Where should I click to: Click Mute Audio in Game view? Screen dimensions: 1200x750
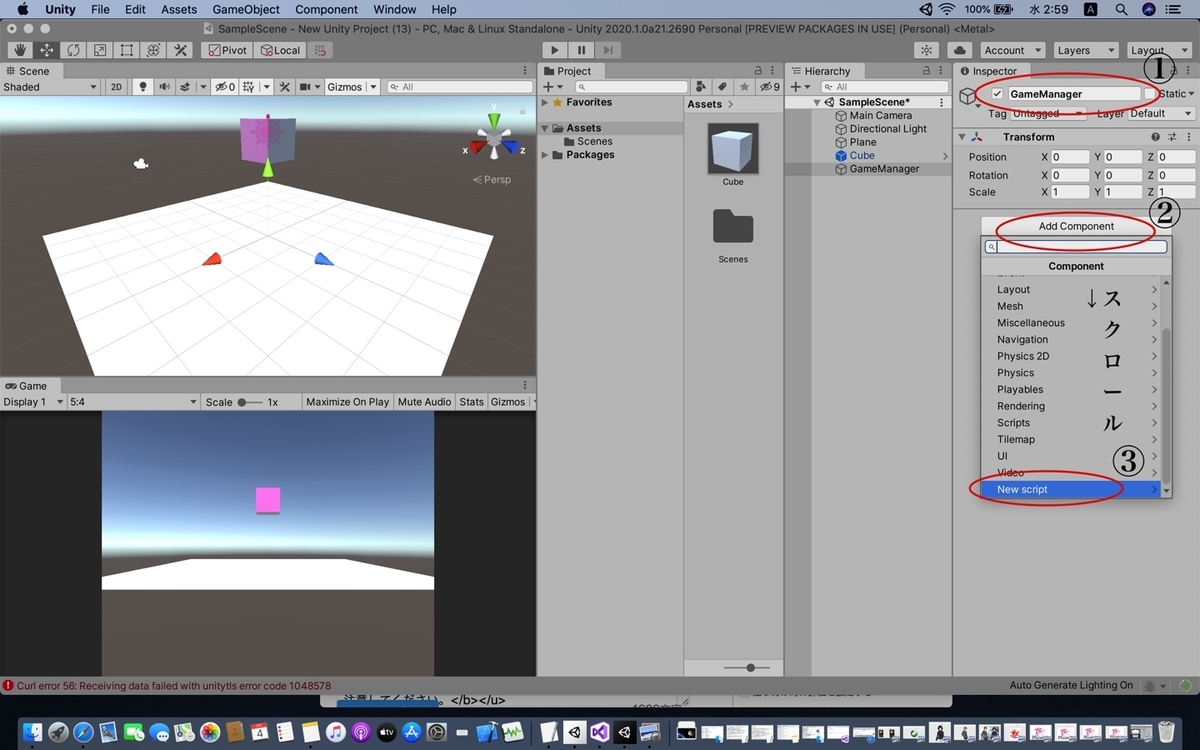pos(424,402)
